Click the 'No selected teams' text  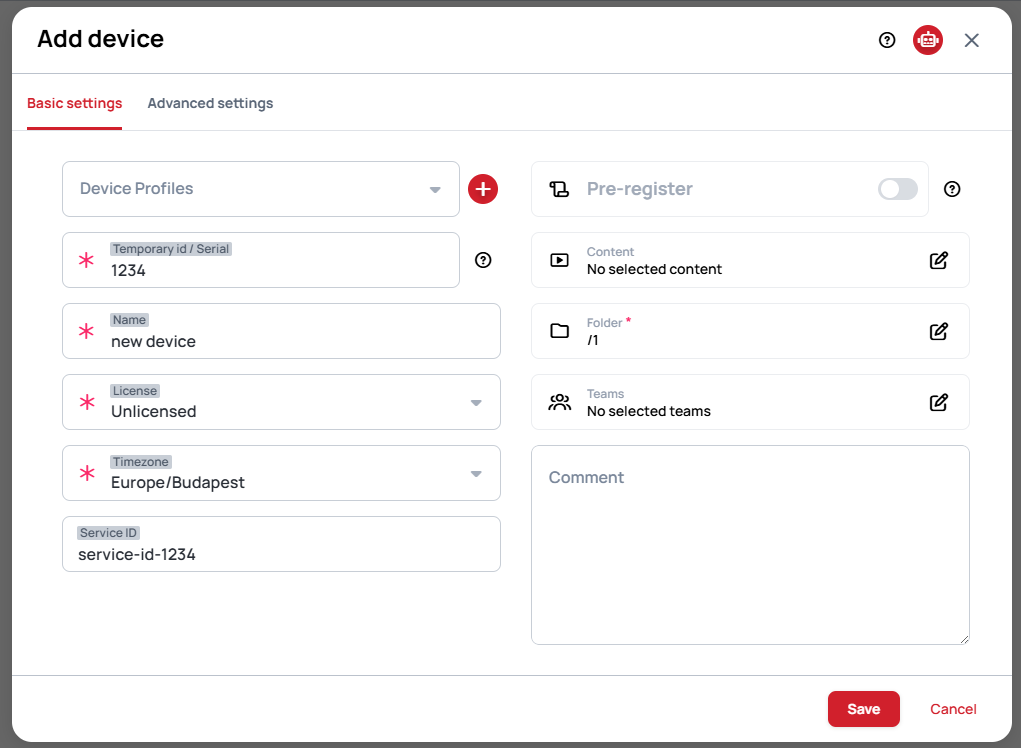[x=649, y=411]
